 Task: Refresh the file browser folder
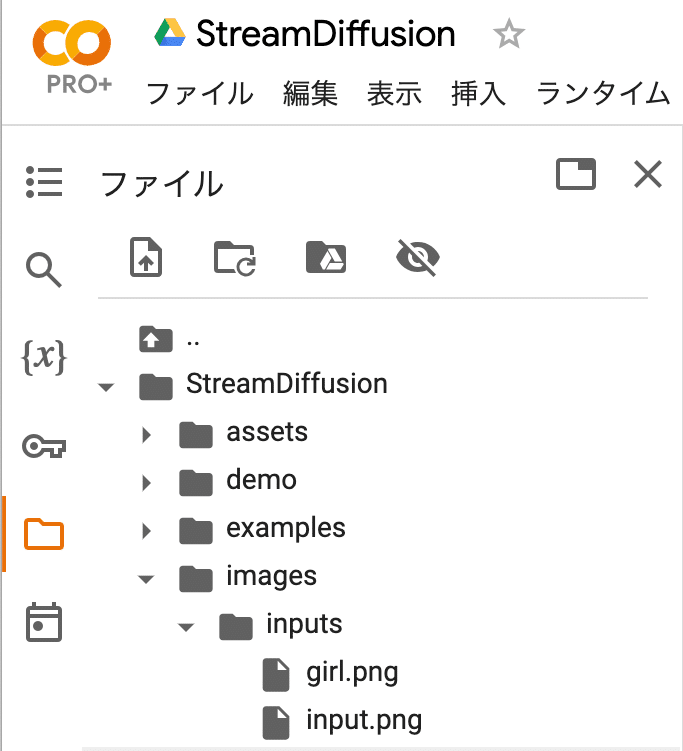click(235, 258)
